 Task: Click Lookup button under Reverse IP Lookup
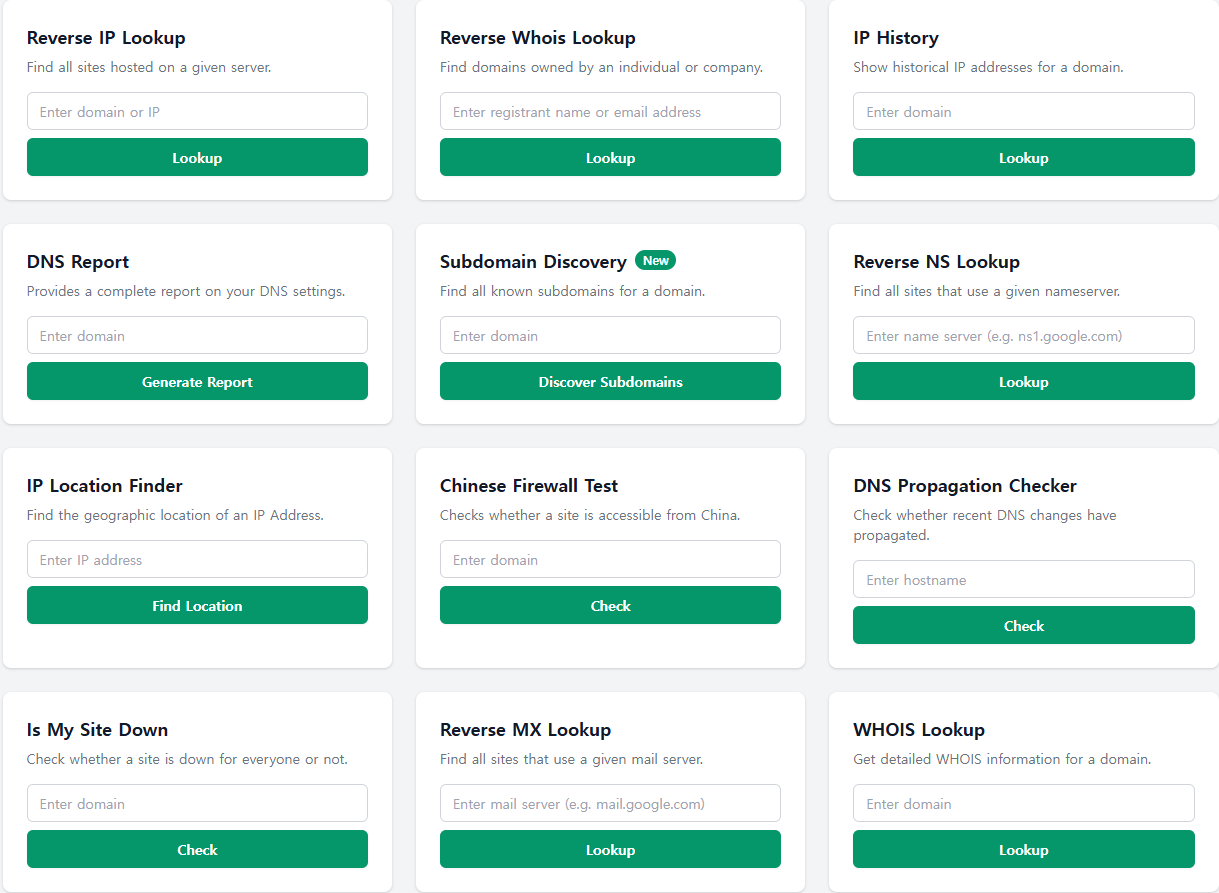click(197, 157)
